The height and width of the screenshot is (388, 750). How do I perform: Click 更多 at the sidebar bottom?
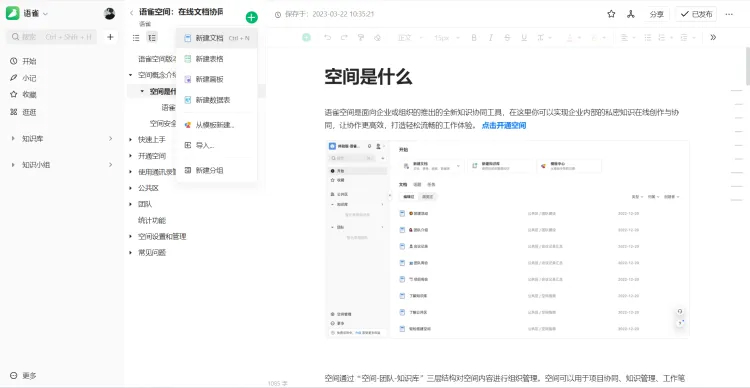click(23, 376)
